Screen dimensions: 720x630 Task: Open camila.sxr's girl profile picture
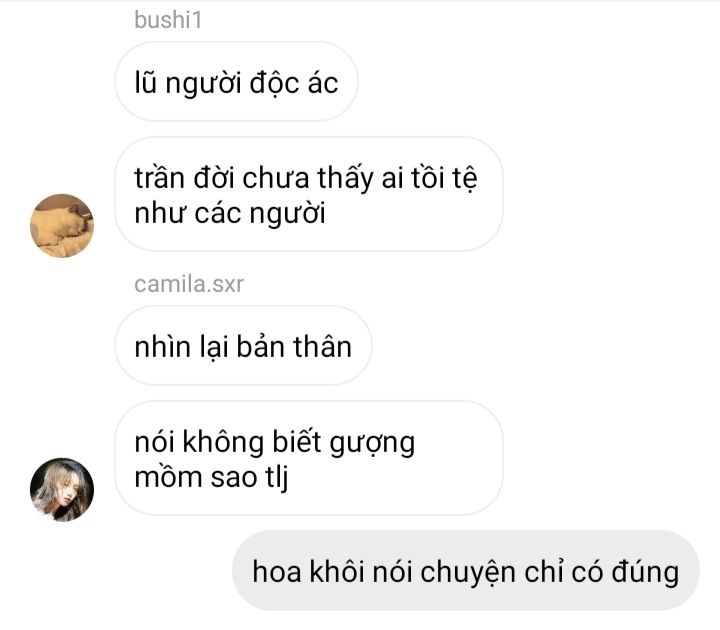coord(62,489)
